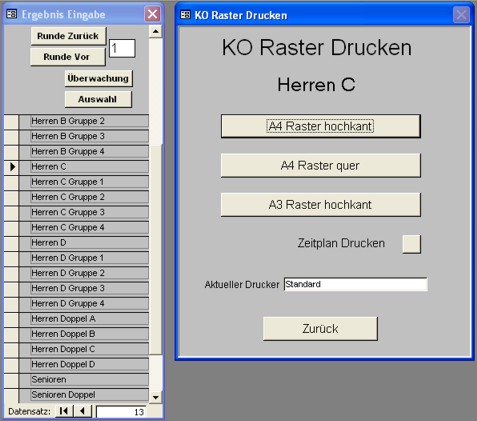Go to previous record arrow in navigator
Viewport: 477px width, 421px height.
(82, 411)
